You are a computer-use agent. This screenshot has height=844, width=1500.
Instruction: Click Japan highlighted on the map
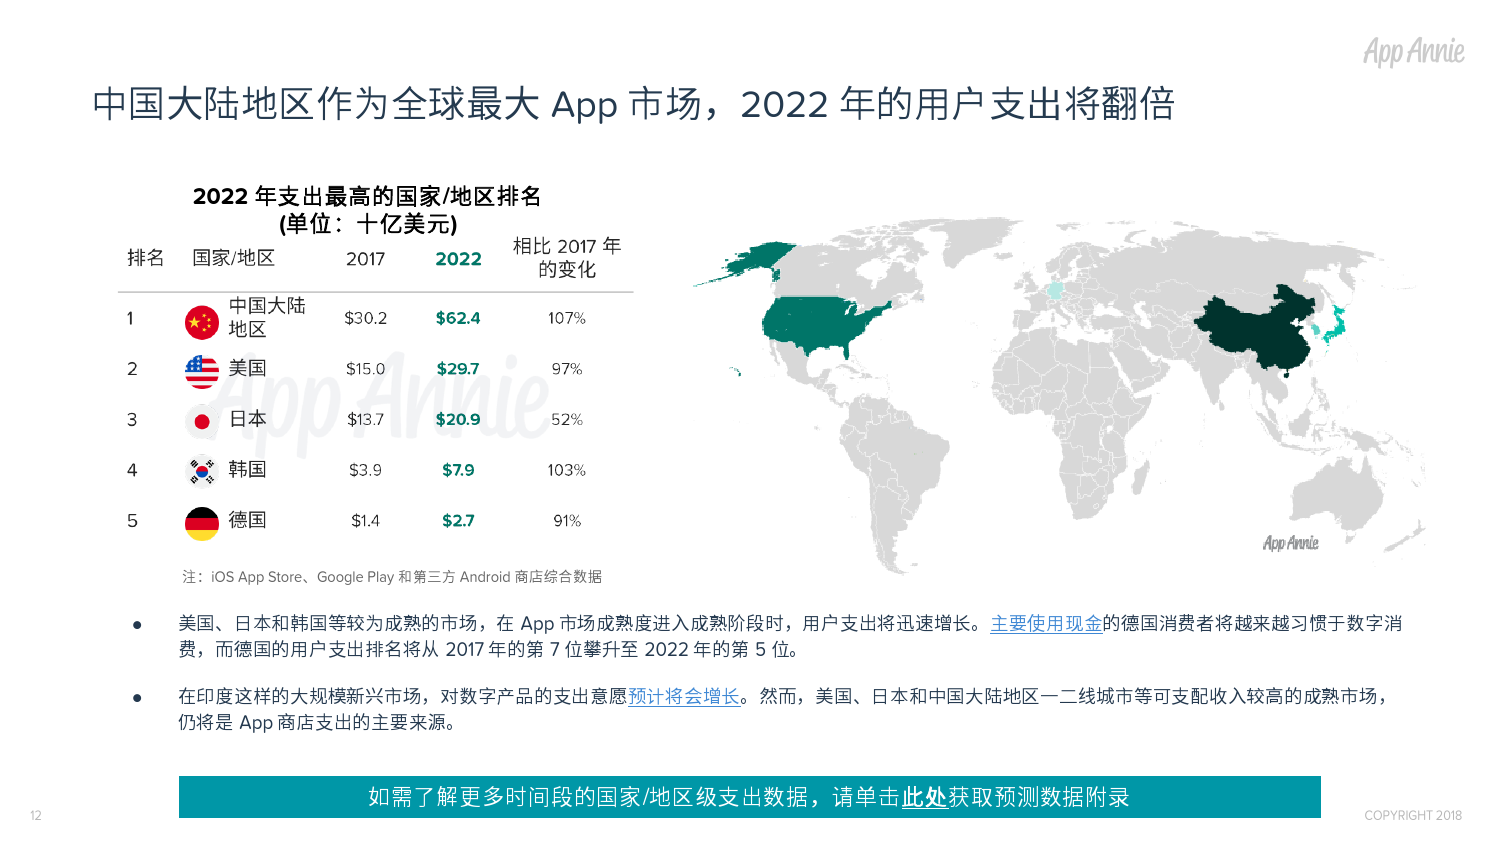1335,325
